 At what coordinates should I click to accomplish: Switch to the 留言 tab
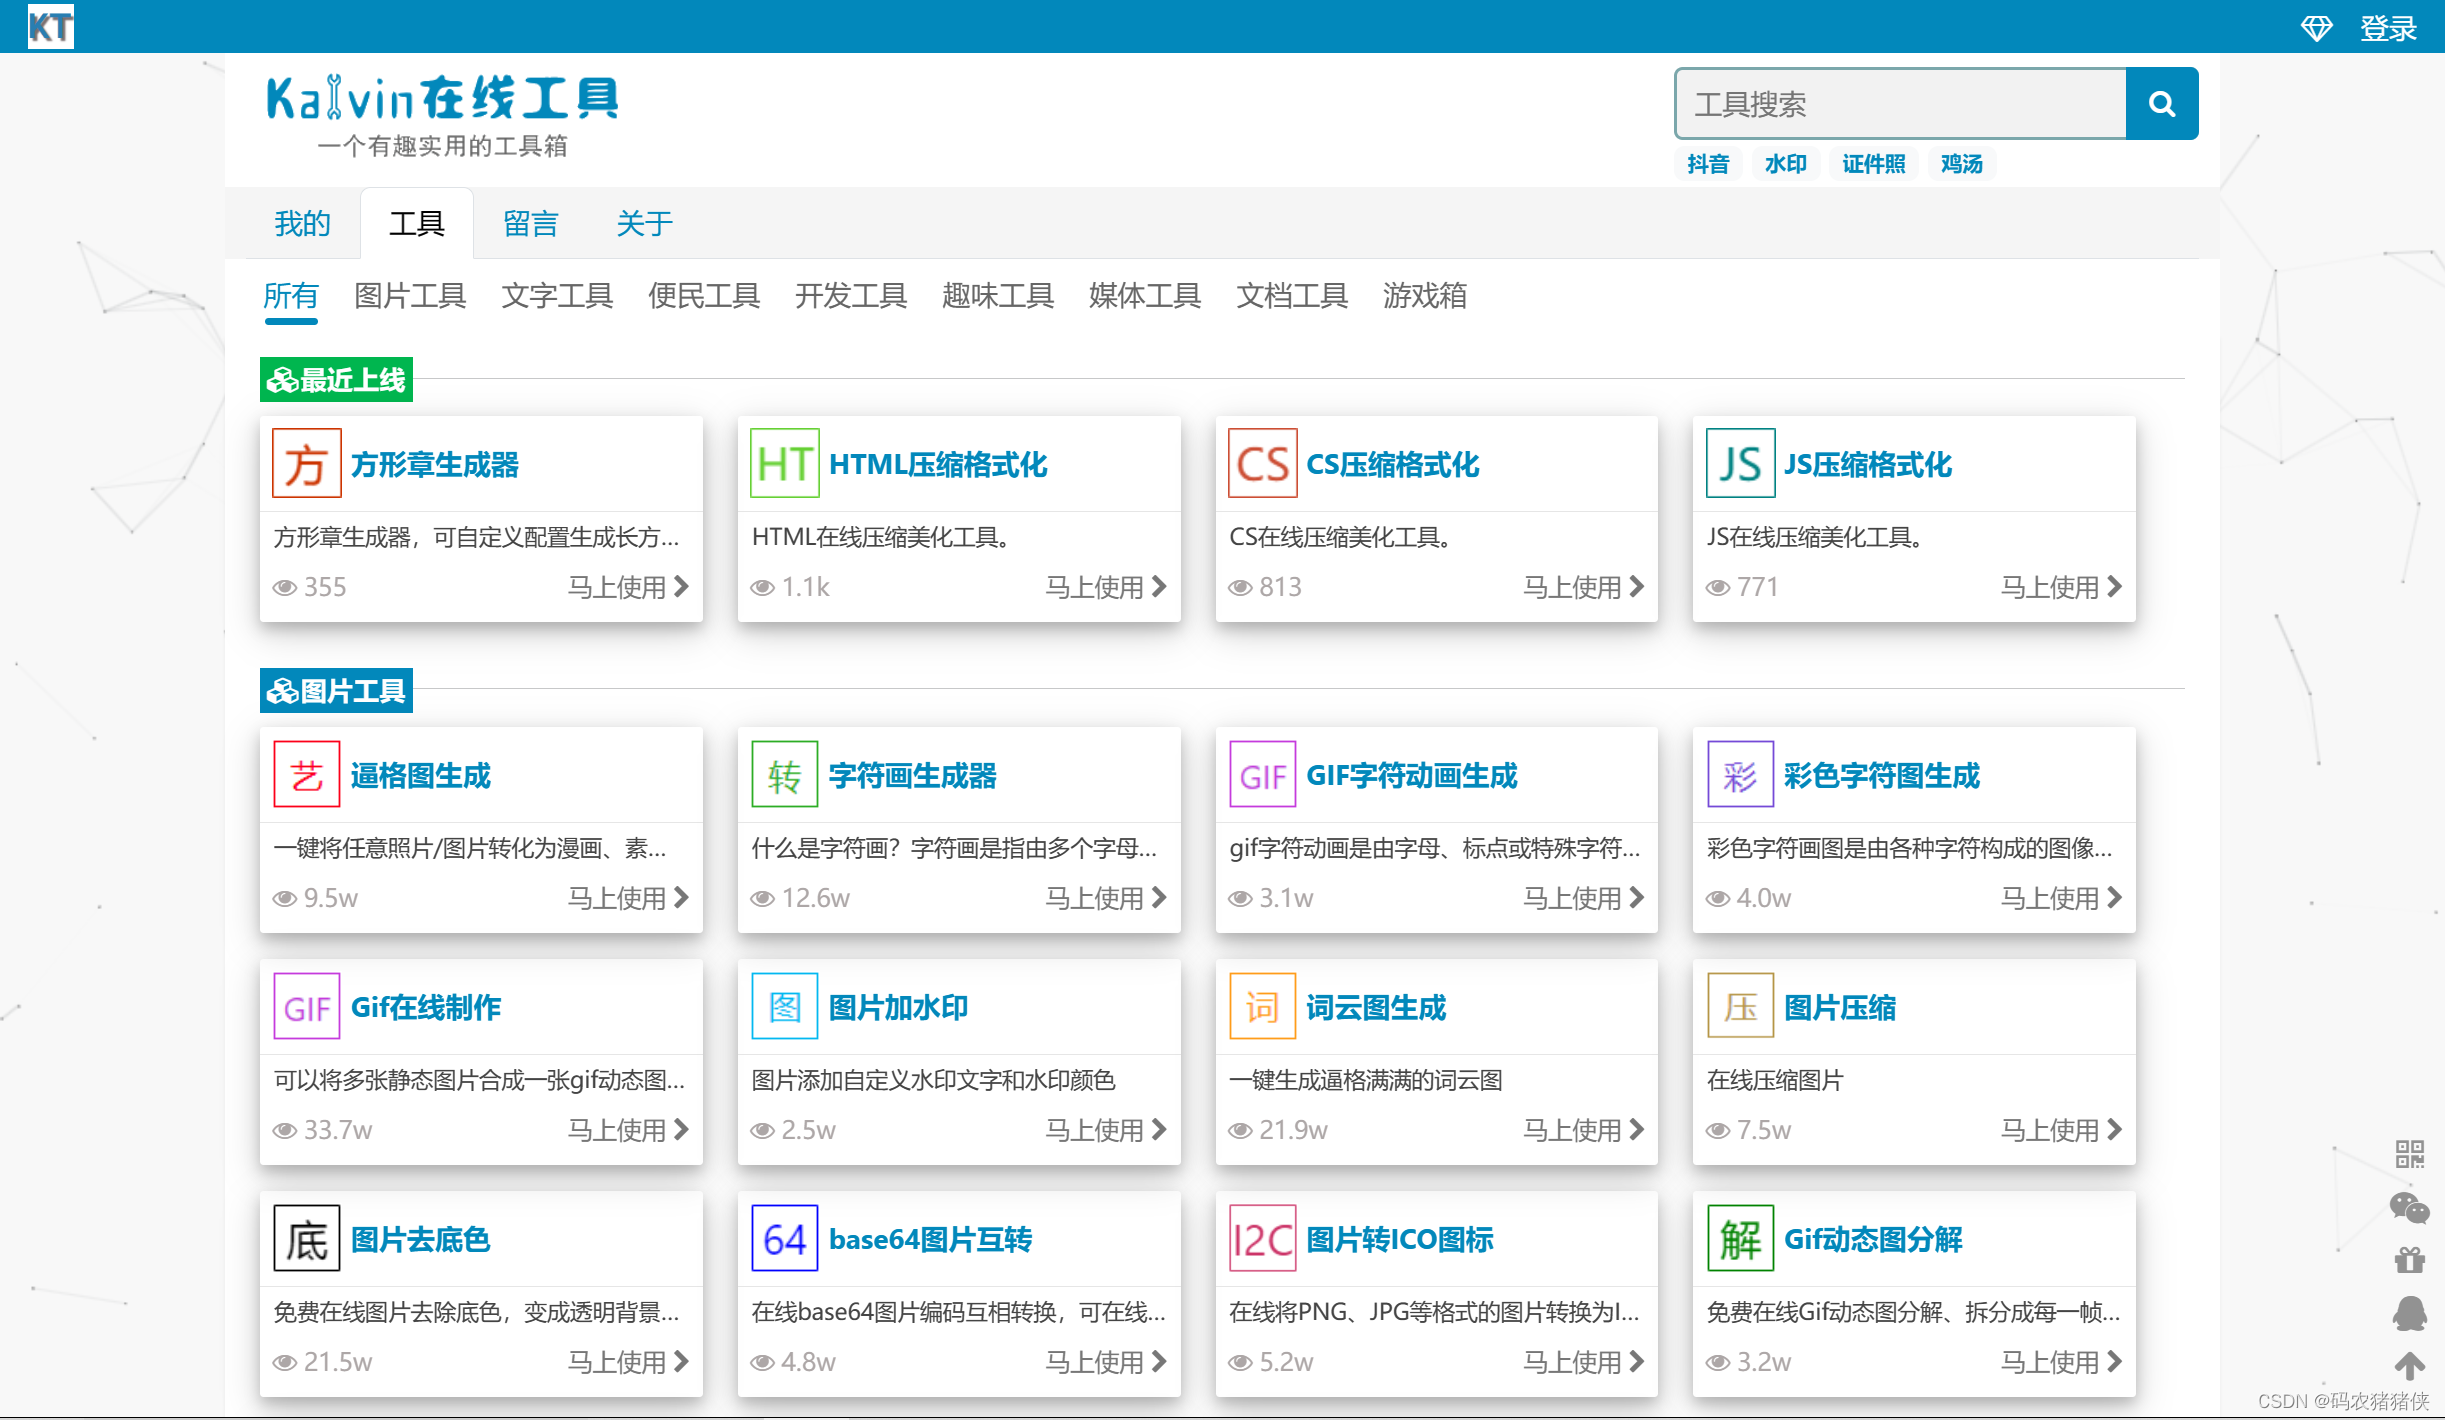pyautogui.click(x=530, y=224)
